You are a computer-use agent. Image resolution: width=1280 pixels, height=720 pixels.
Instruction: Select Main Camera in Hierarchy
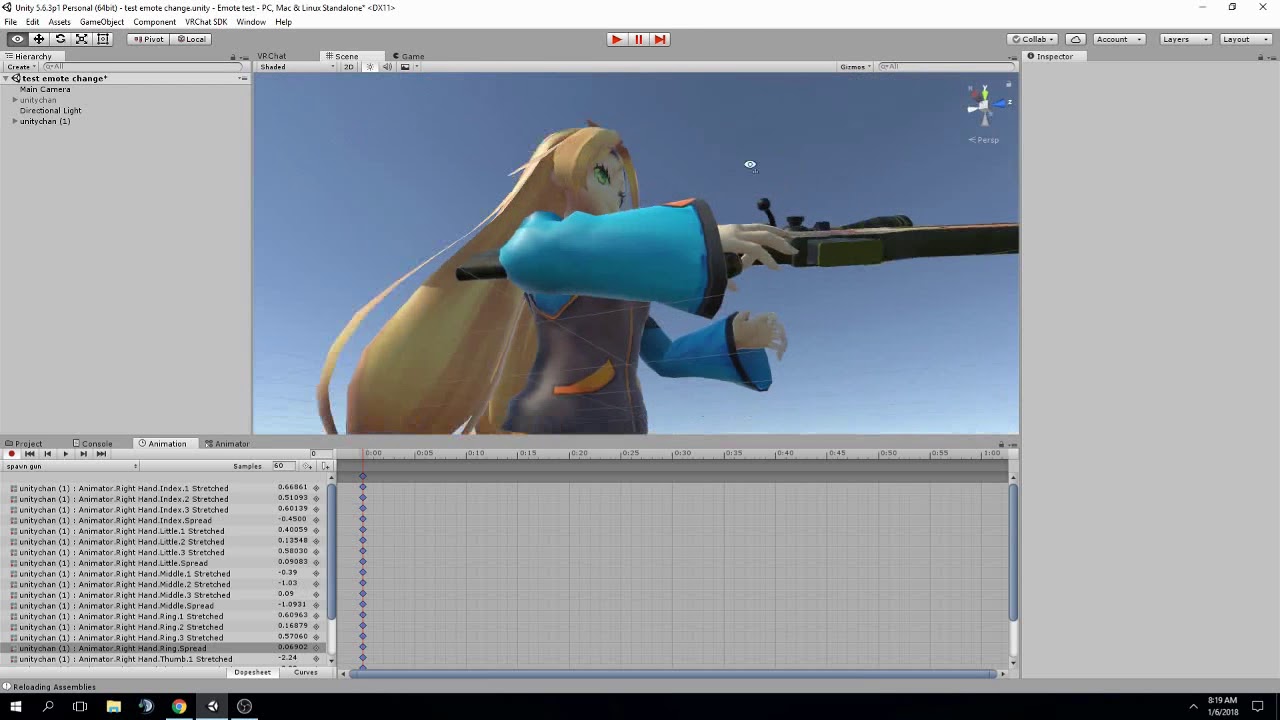pyautogui.click(x=45, y=89)
